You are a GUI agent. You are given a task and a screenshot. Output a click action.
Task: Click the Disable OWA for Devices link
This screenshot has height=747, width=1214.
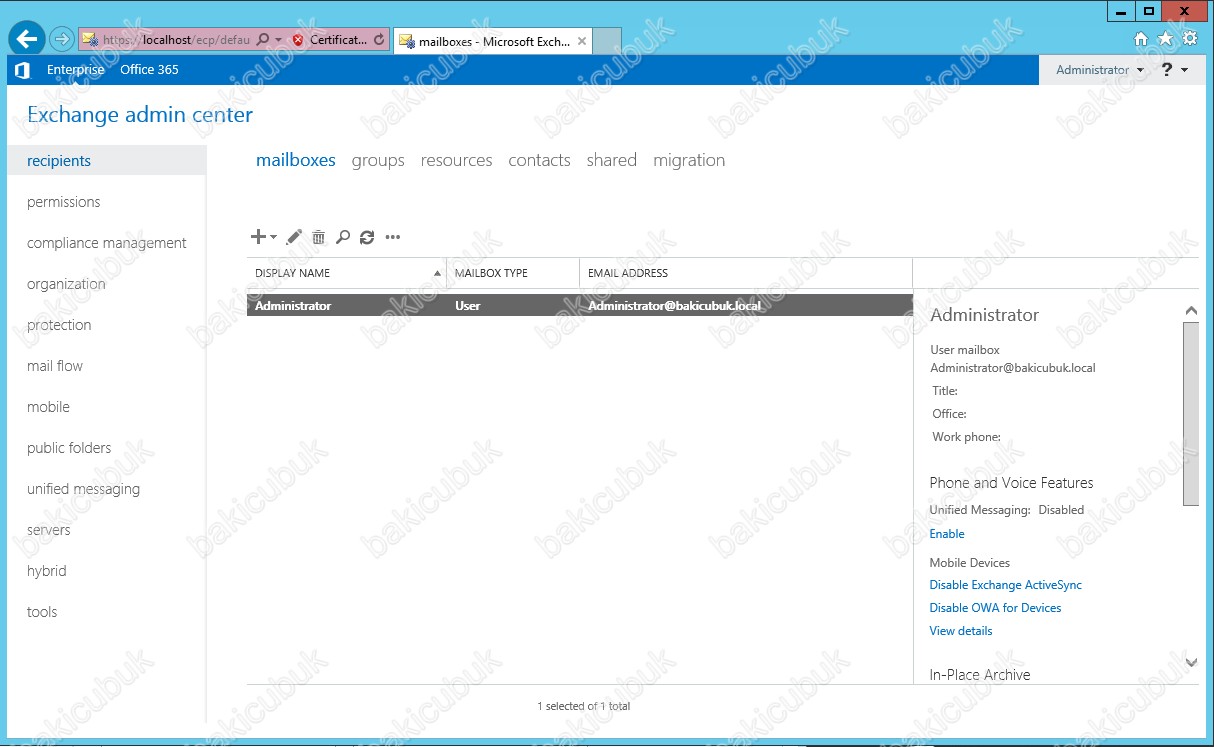[x=995, y=608]
